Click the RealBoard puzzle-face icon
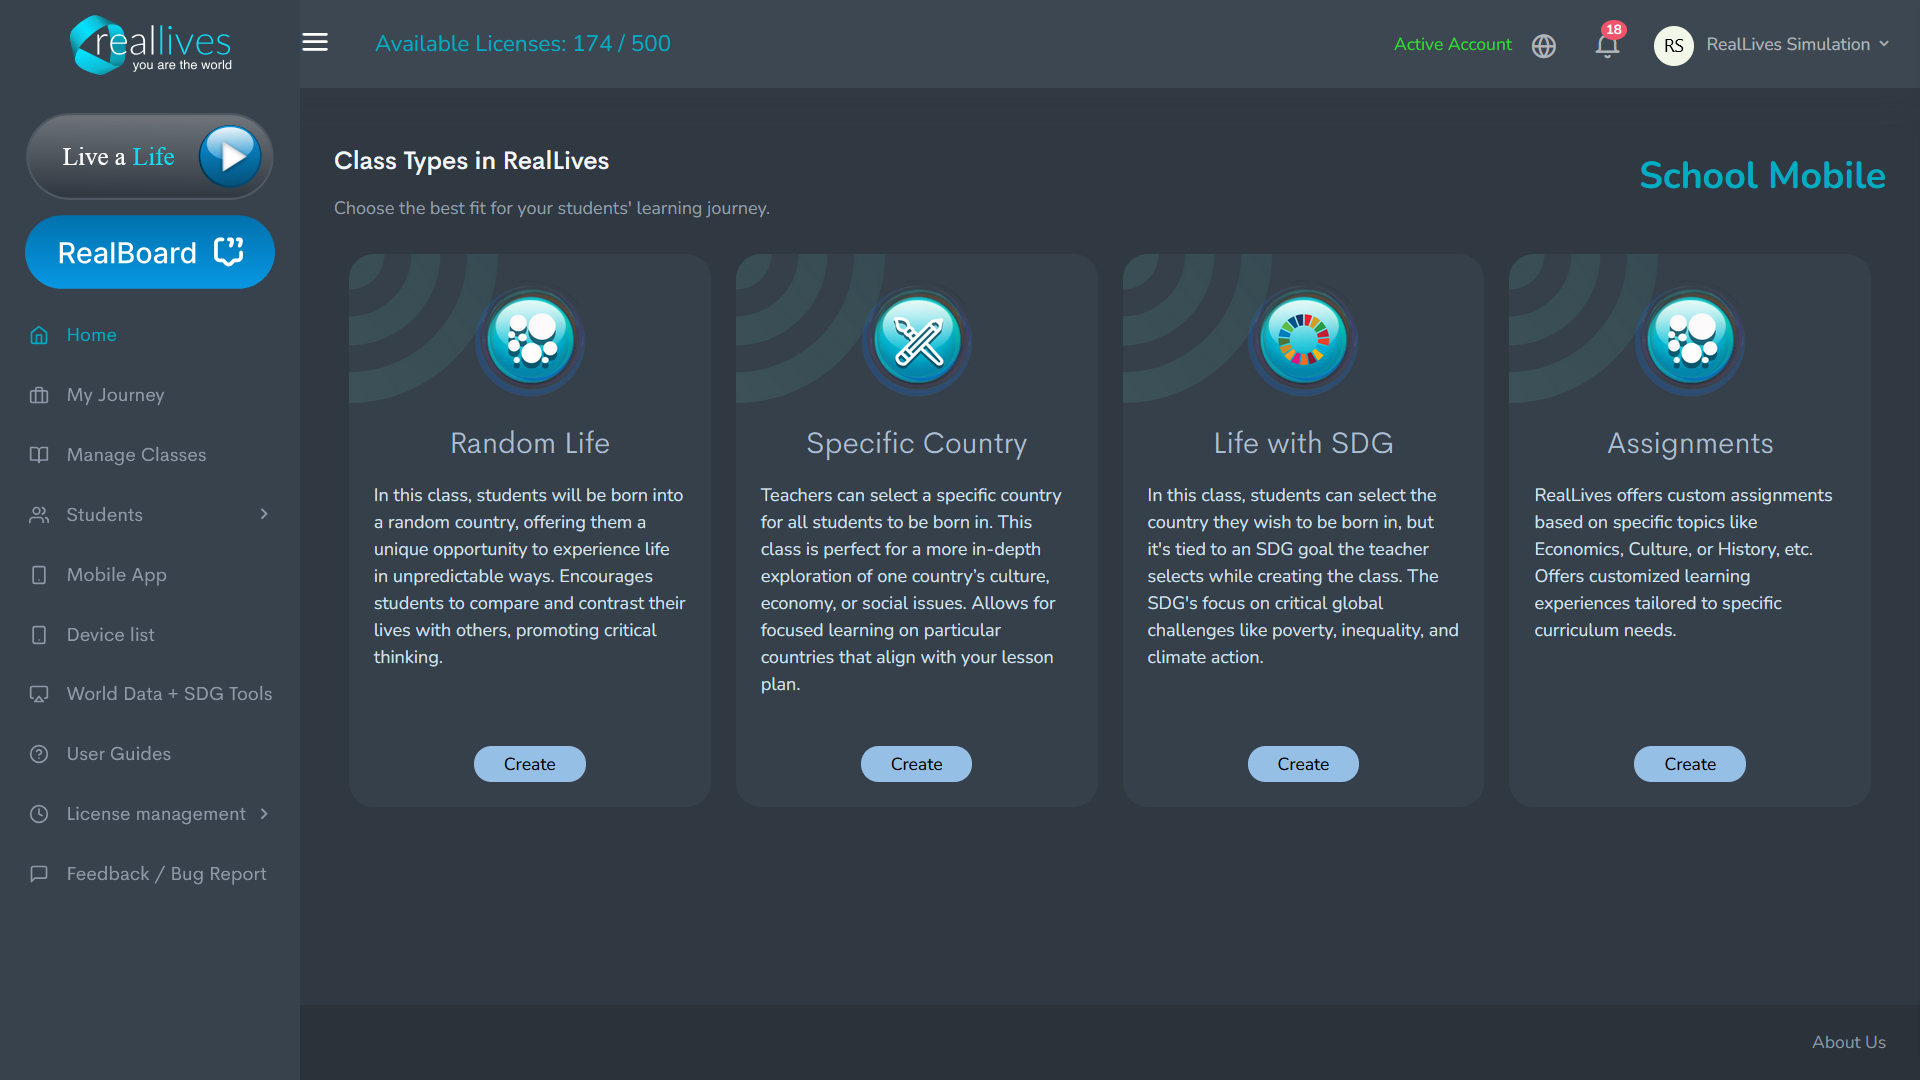The height and width of the screenshot is (1080, 1920). point(229,251)
